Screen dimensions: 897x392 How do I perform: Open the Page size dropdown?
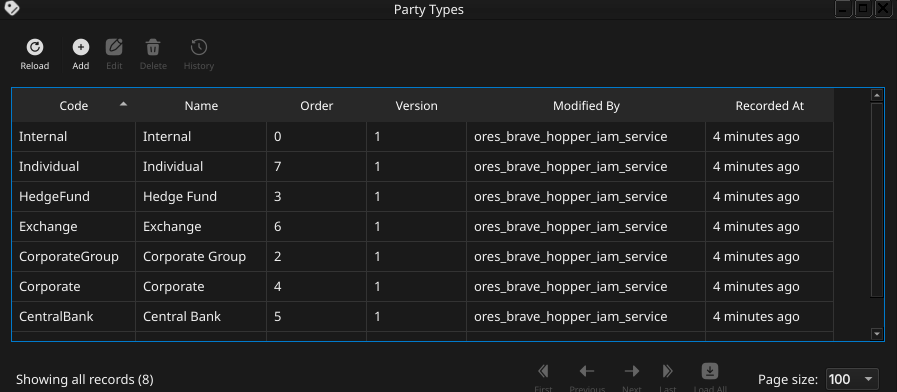click(x=852, y=379)
